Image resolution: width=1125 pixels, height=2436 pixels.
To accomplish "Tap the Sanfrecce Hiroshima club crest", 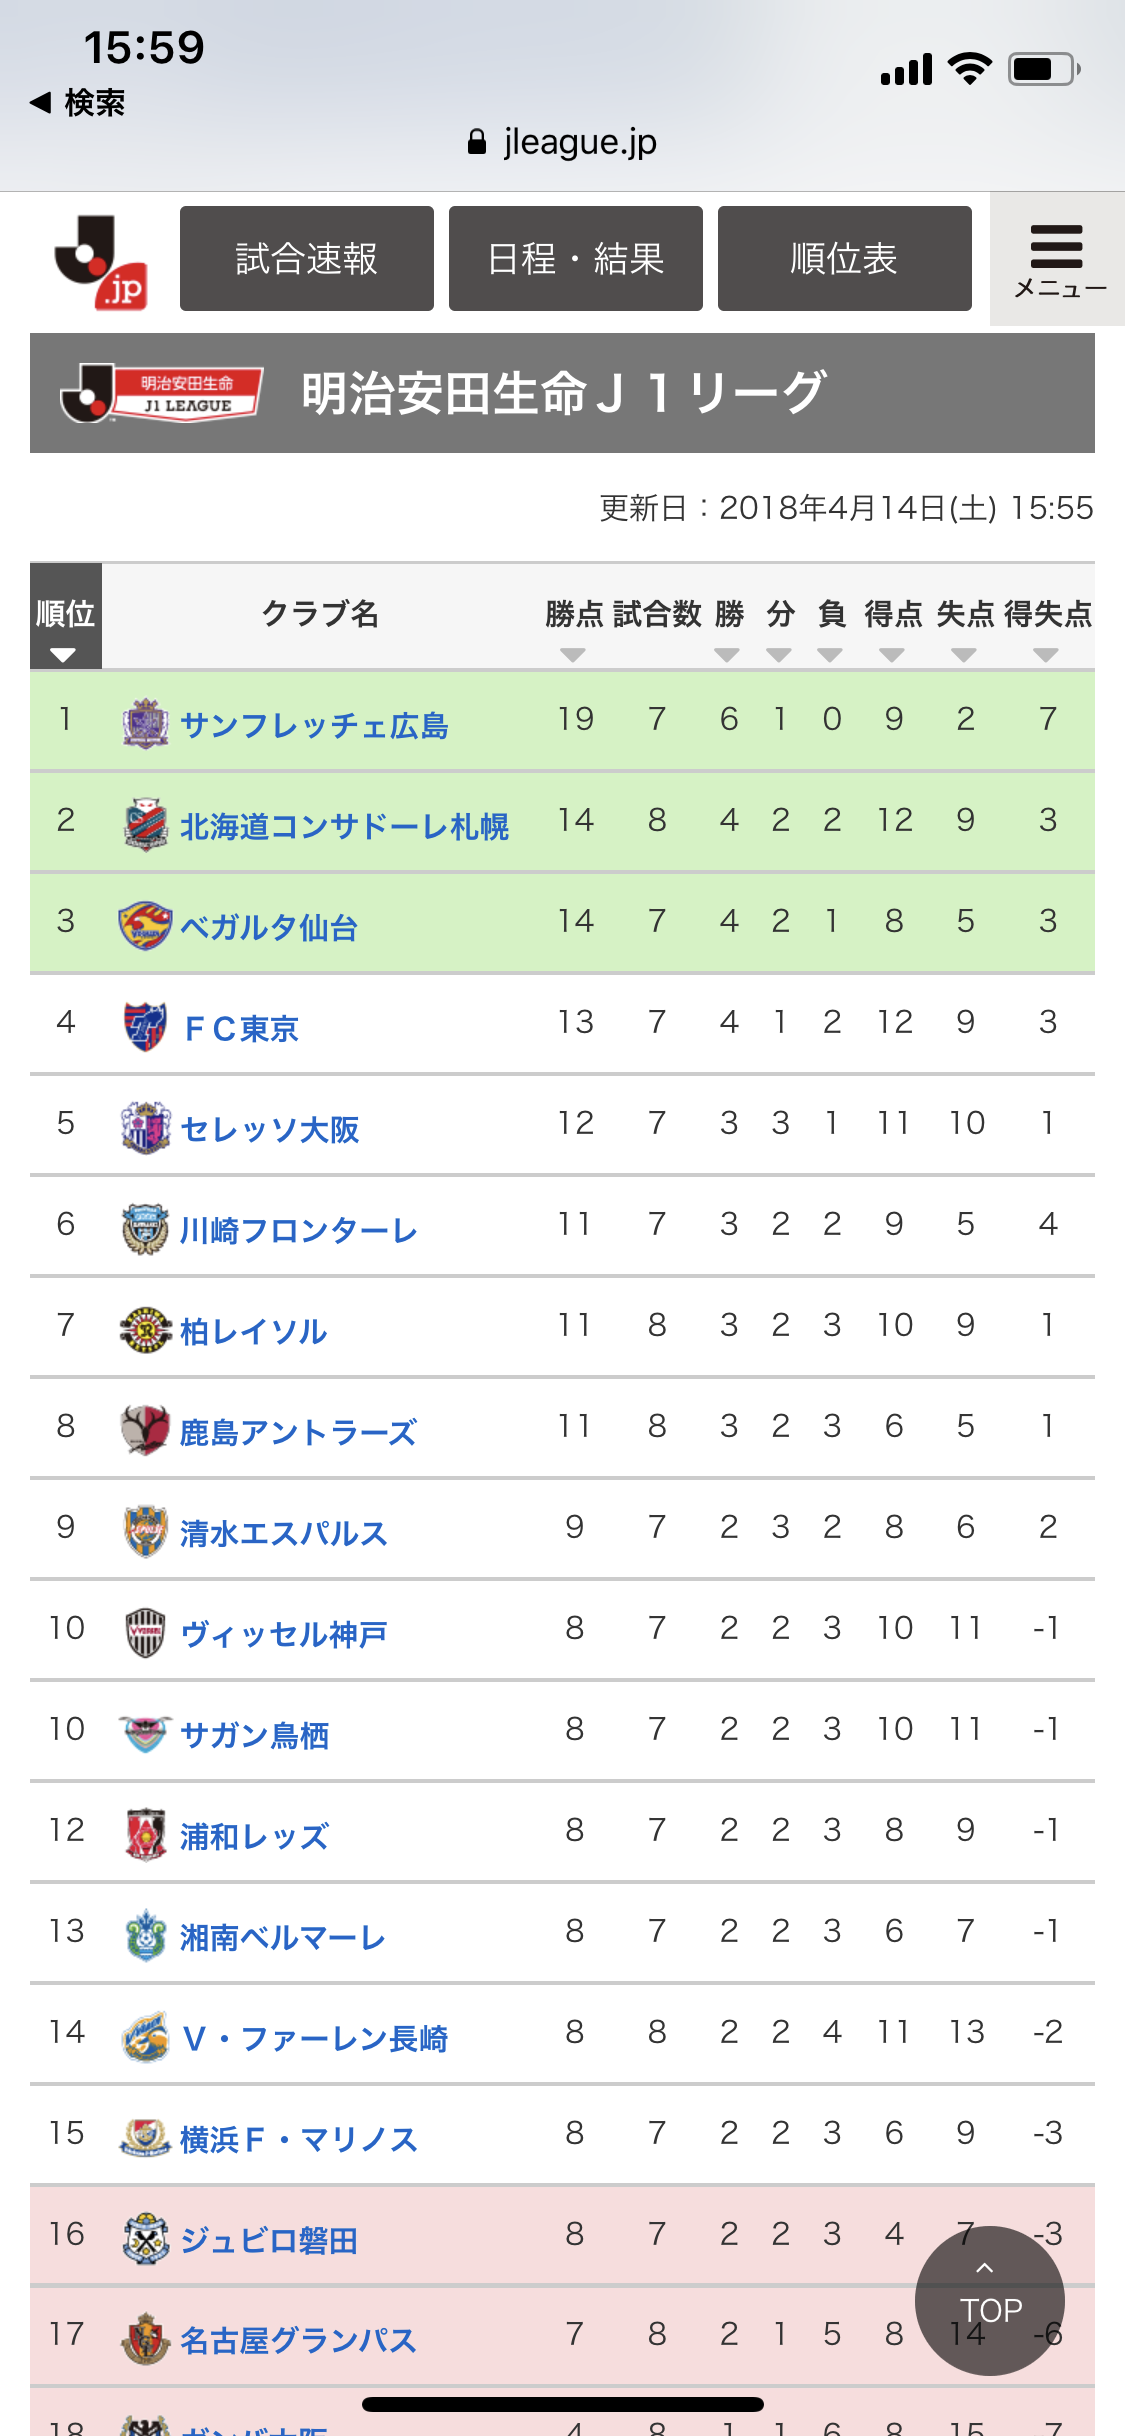I will 145,722.
